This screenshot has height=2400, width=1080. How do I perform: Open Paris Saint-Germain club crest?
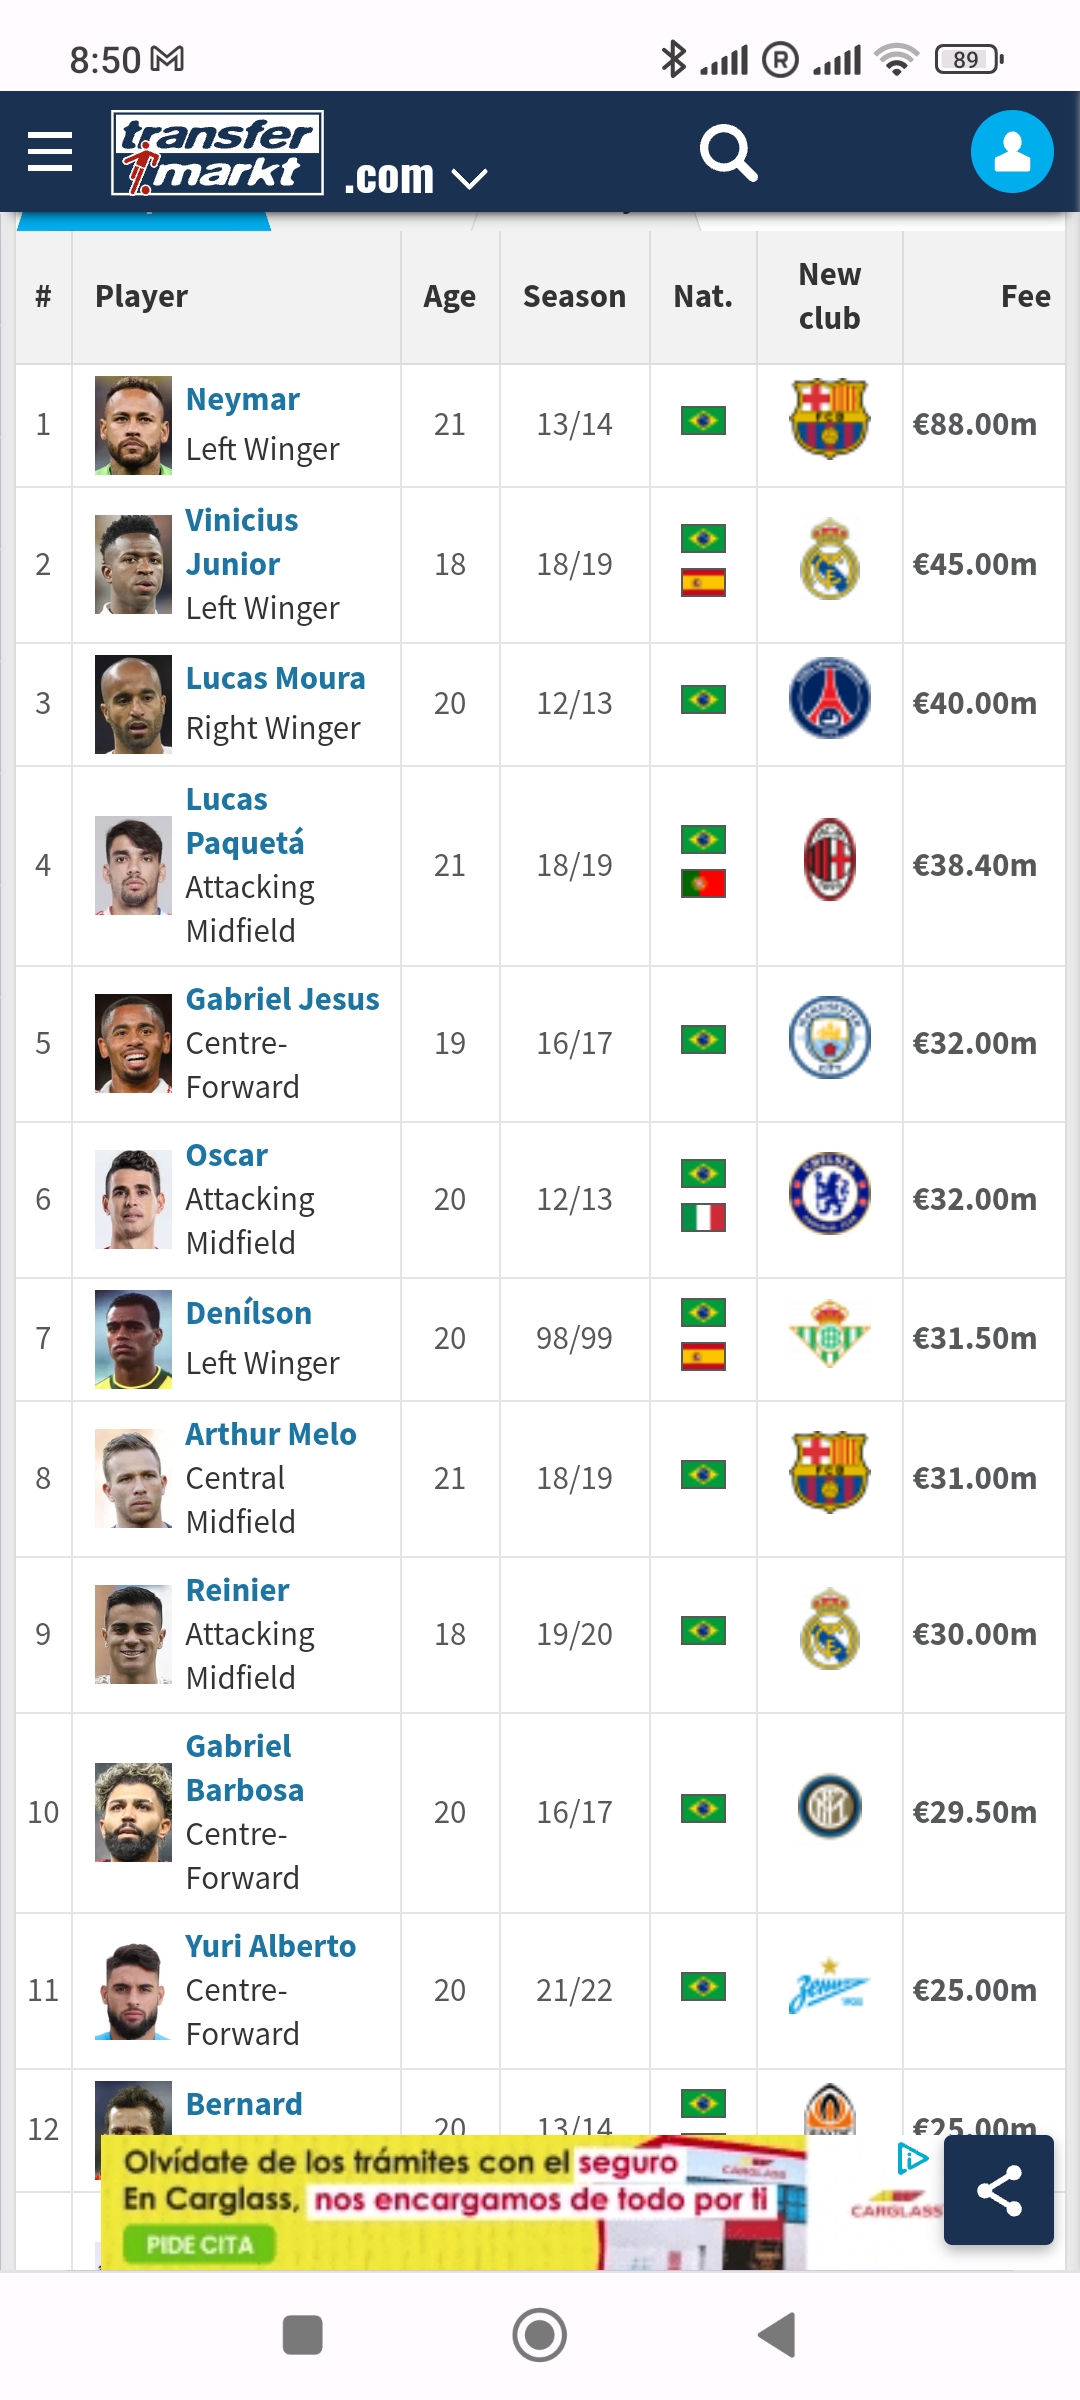829,698
